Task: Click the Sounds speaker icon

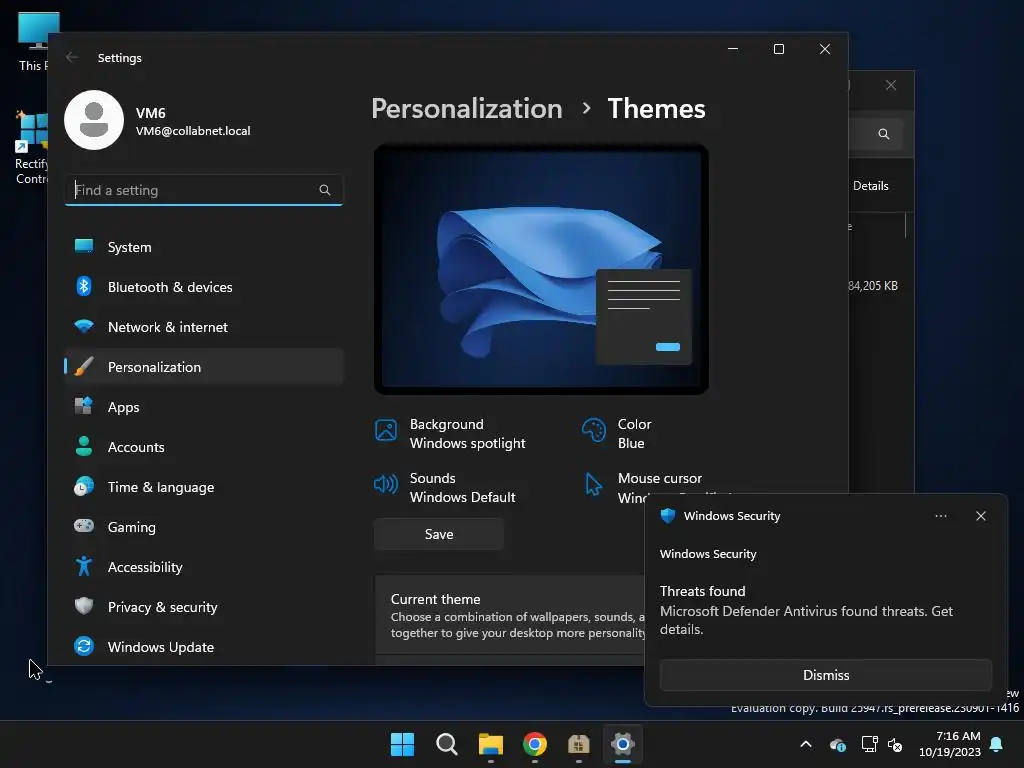Action: click(x=386, y=484)
